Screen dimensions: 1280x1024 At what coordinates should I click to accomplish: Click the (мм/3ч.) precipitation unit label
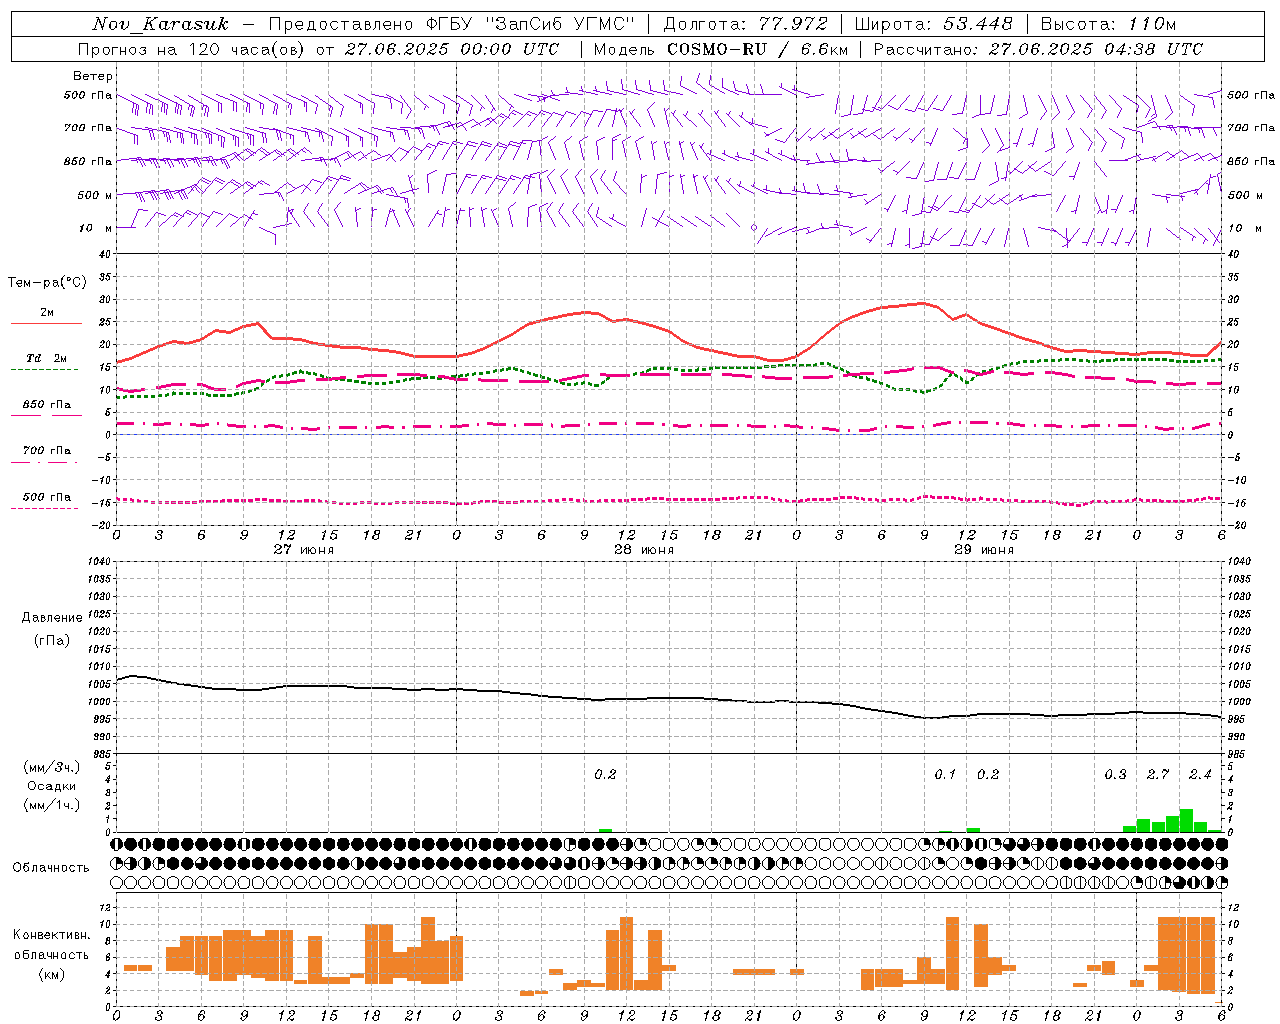point(51,767)
